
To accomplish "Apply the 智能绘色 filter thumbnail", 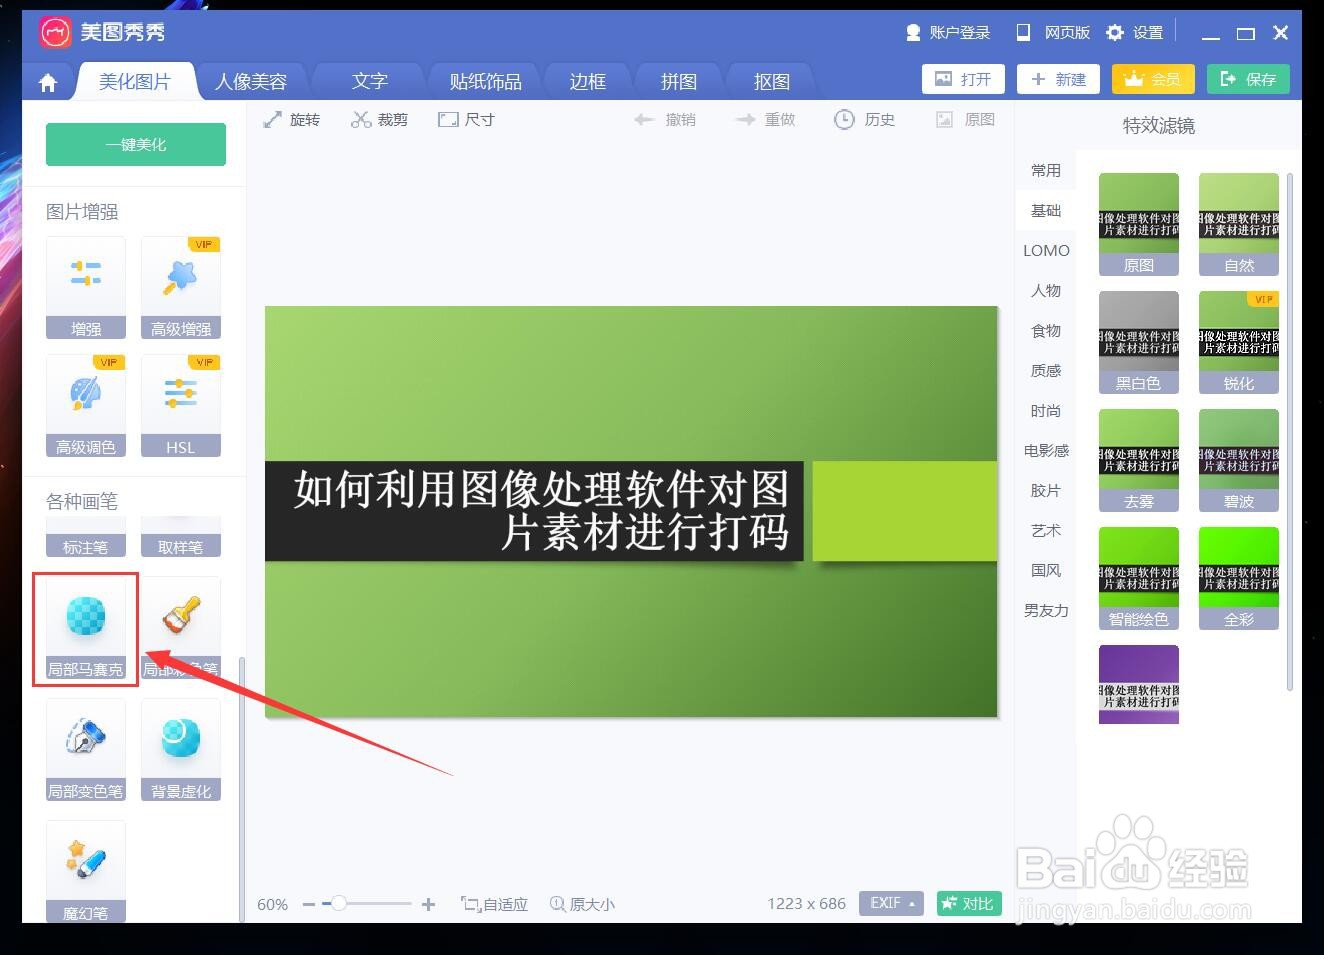I will click(1139, 578).
